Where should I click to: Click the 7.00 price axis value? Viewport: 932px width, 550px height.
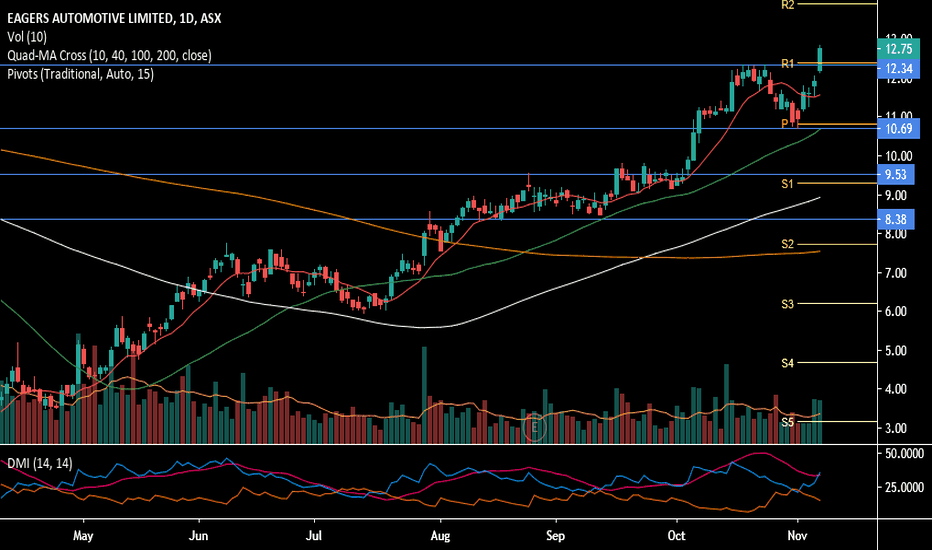[896, 274]
